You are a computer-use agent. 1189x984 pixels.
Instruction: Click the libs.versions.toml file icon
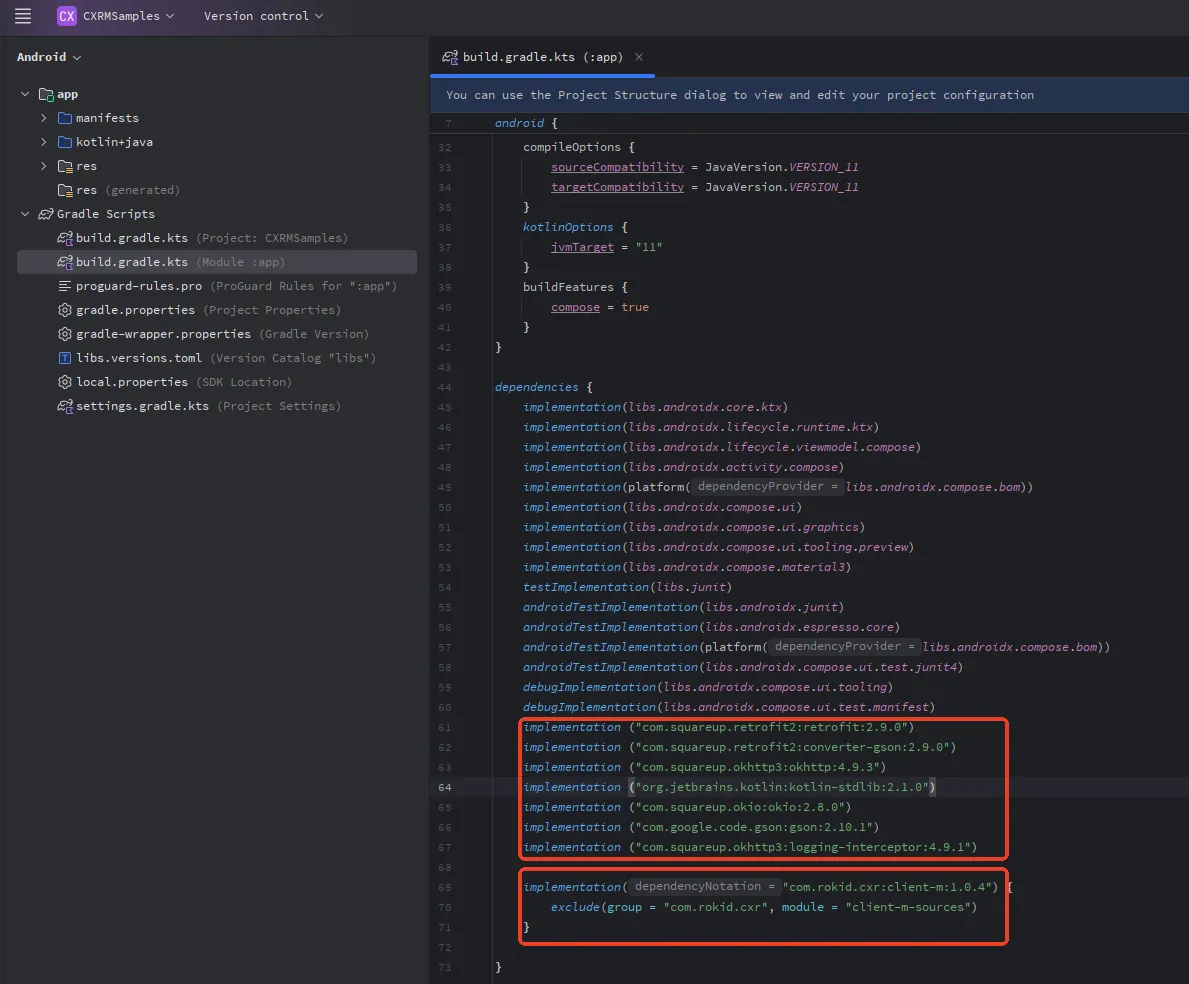(65, 358)
